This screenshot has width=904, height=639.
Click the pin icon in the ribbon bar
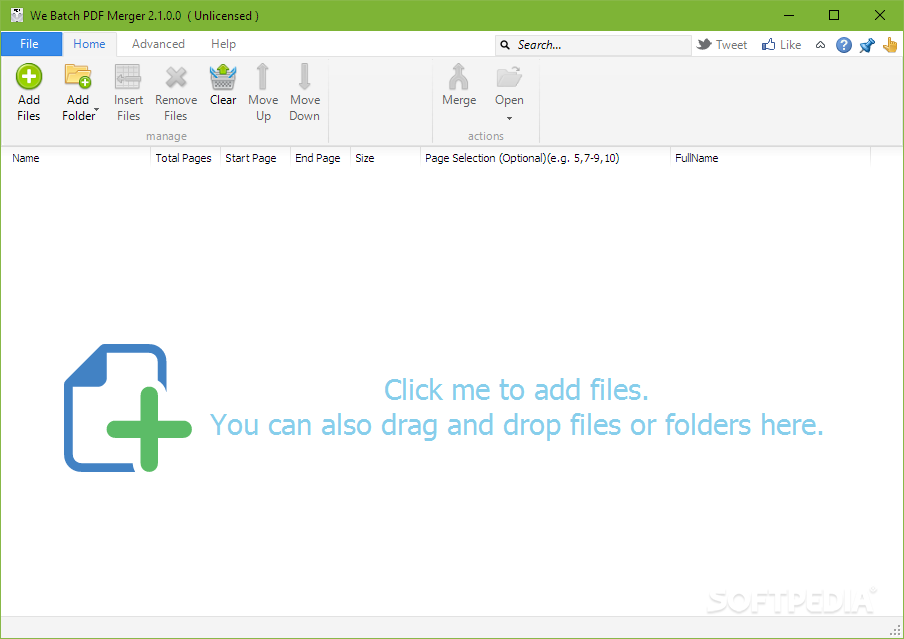point(867,45)
